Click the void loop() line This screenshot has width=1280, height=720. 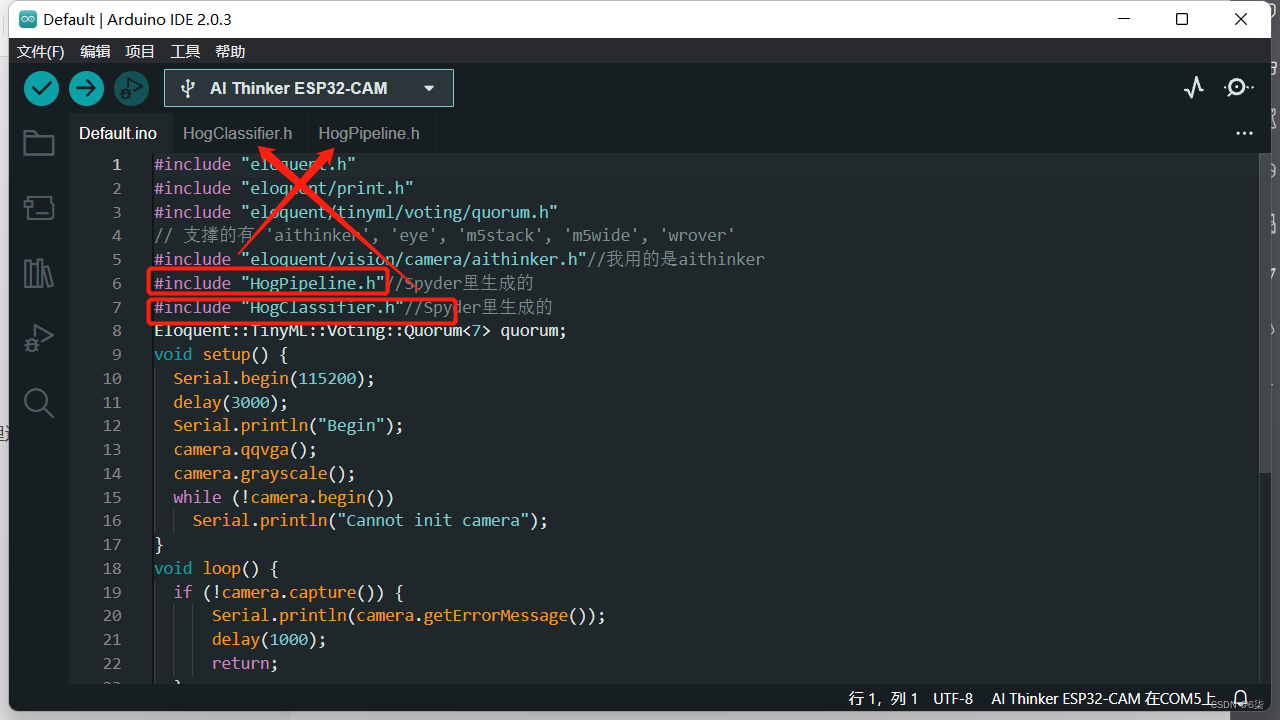point(215,568)
